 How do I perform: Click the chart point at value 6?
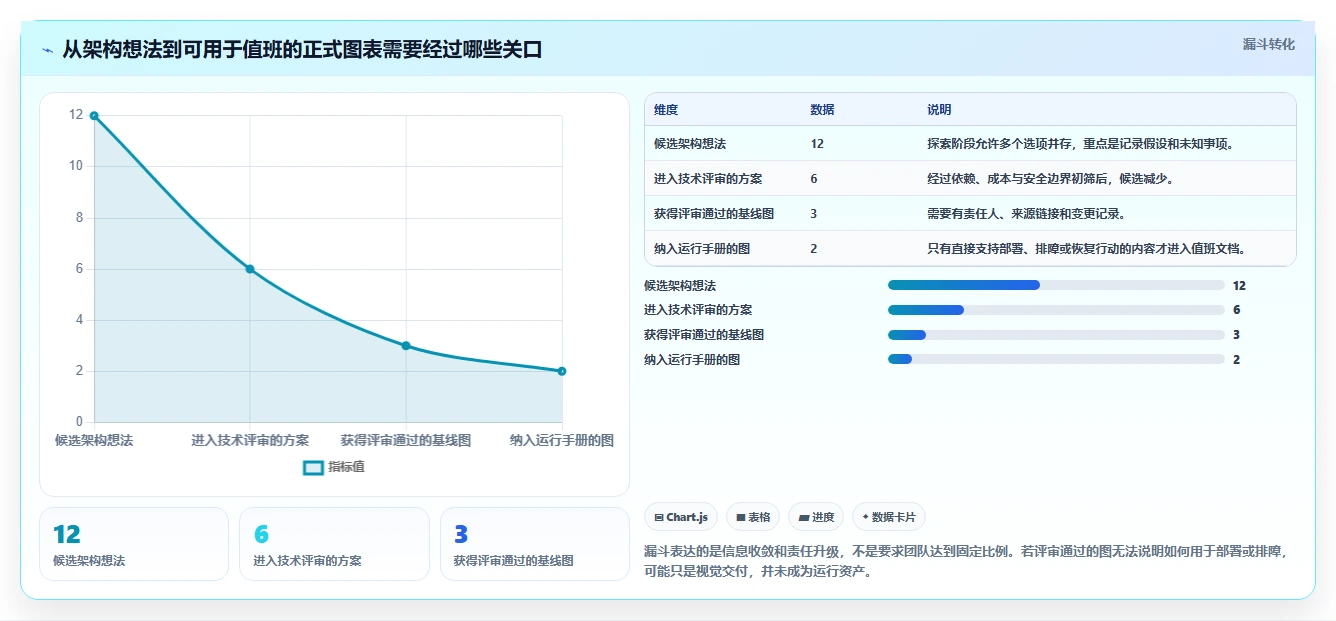250,269
